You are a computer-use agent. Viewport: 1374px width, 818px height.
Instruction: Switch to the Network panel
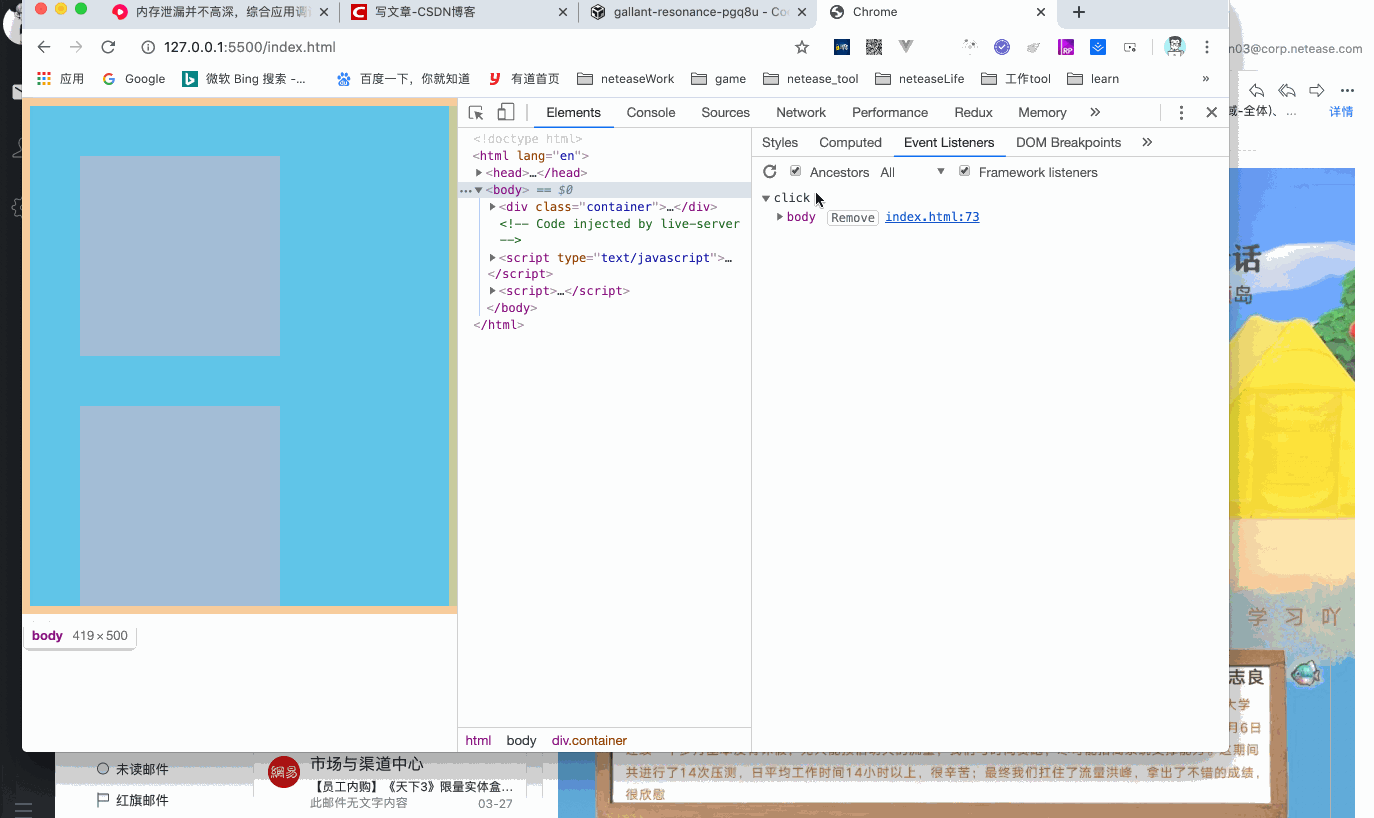(801, 112)
